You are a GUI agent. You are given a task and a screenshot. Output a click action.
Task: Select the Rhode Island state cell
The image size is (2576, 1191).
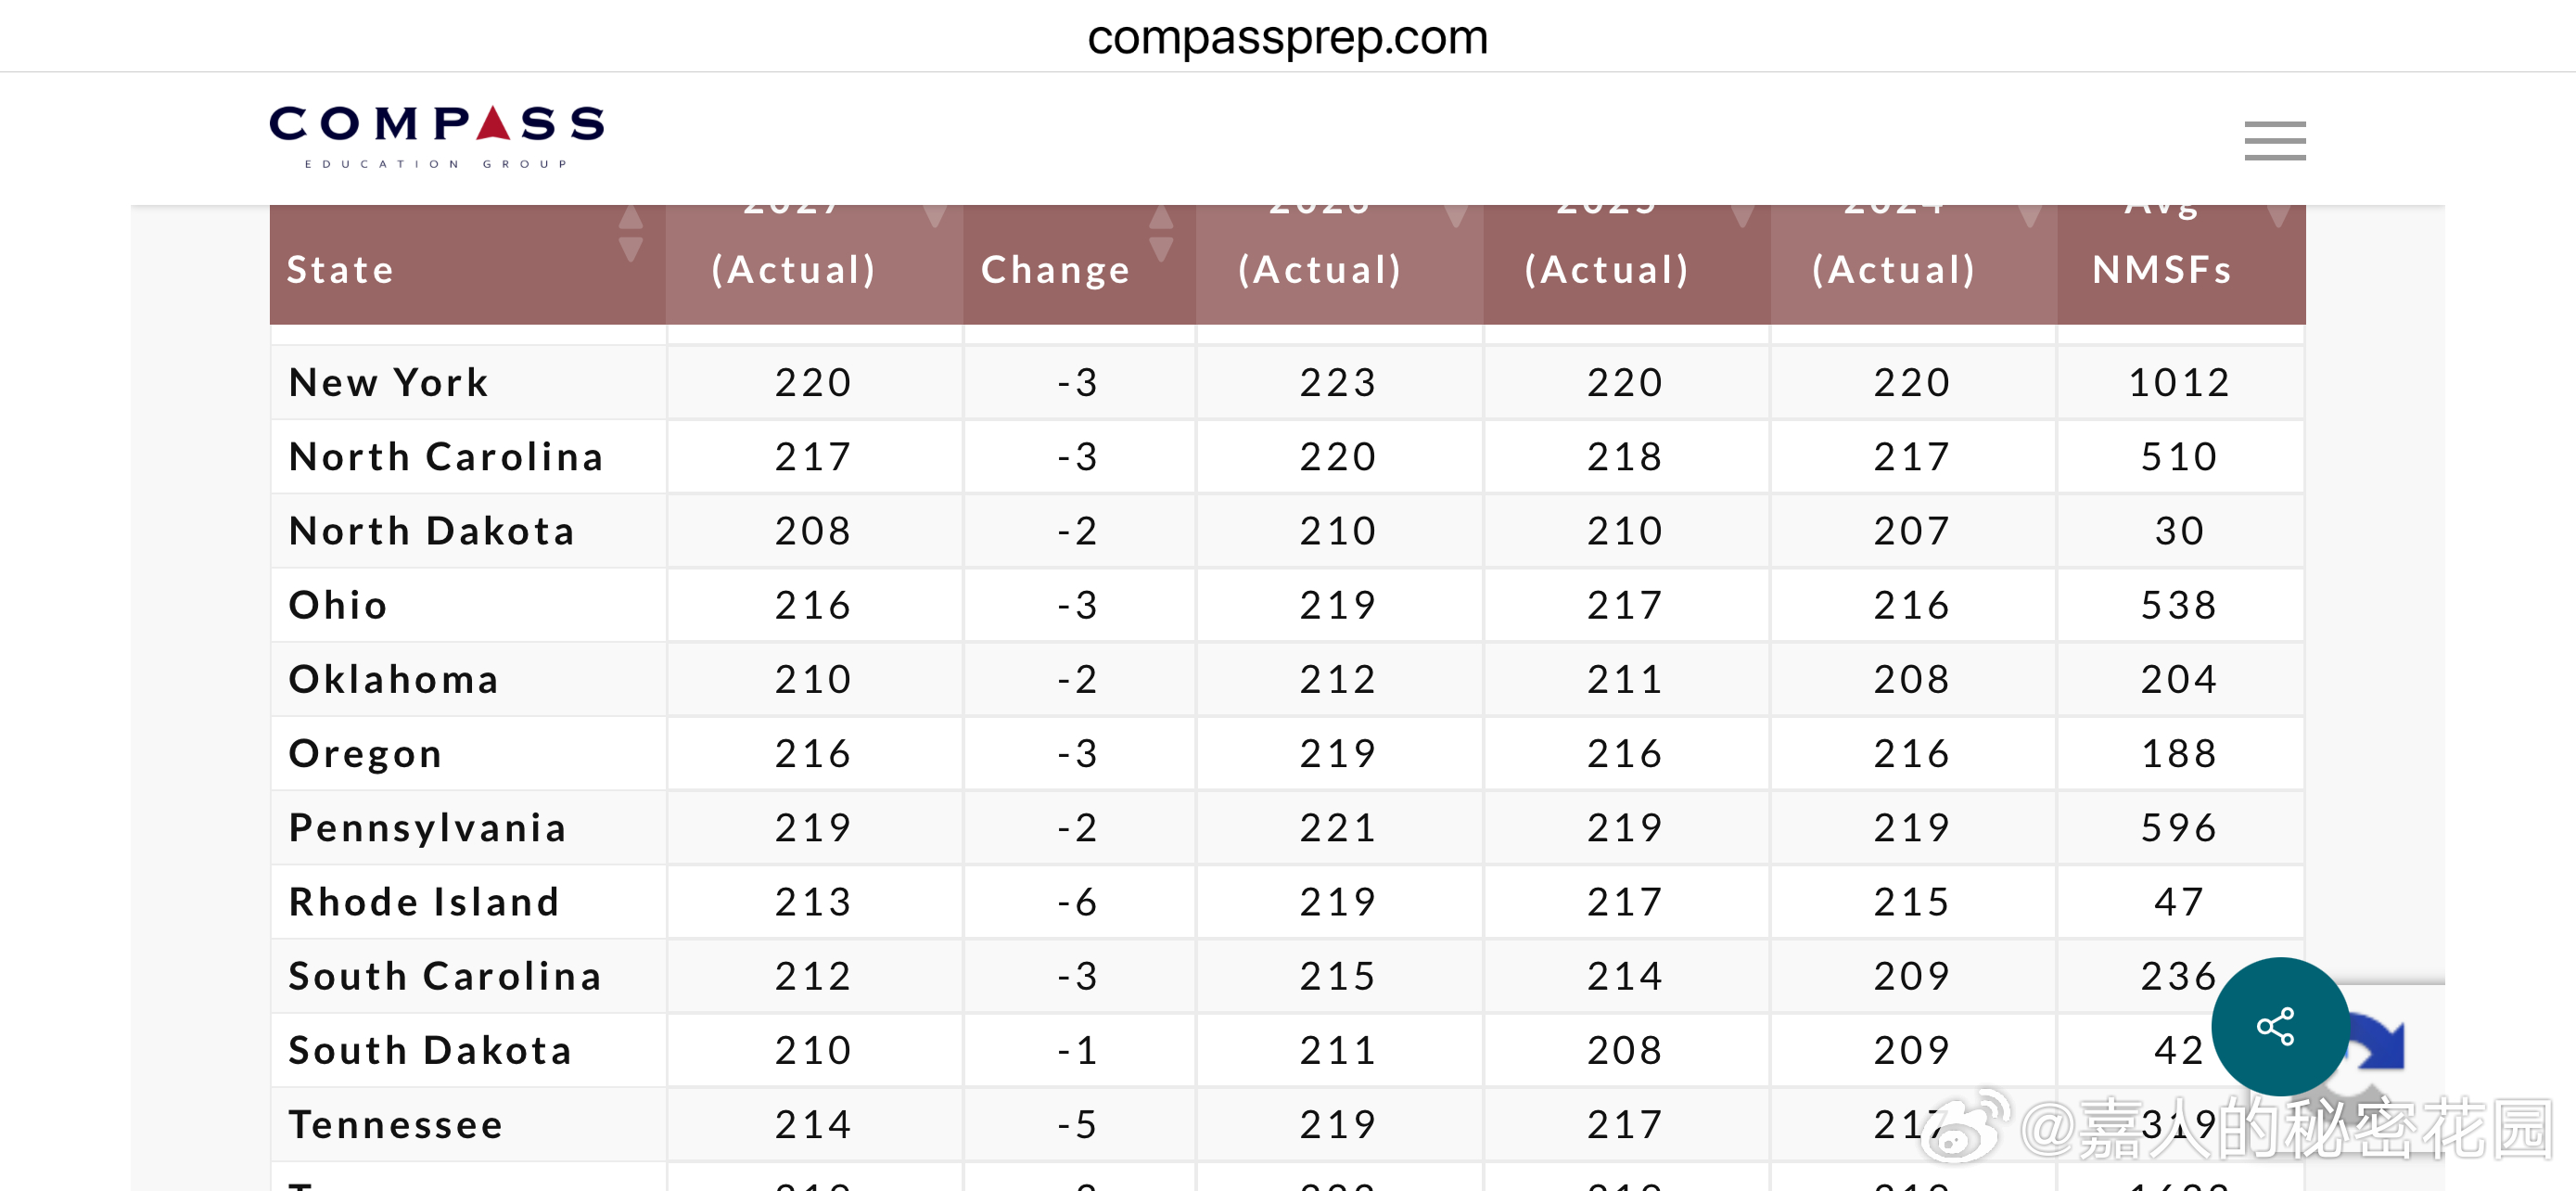coord(468,902)
